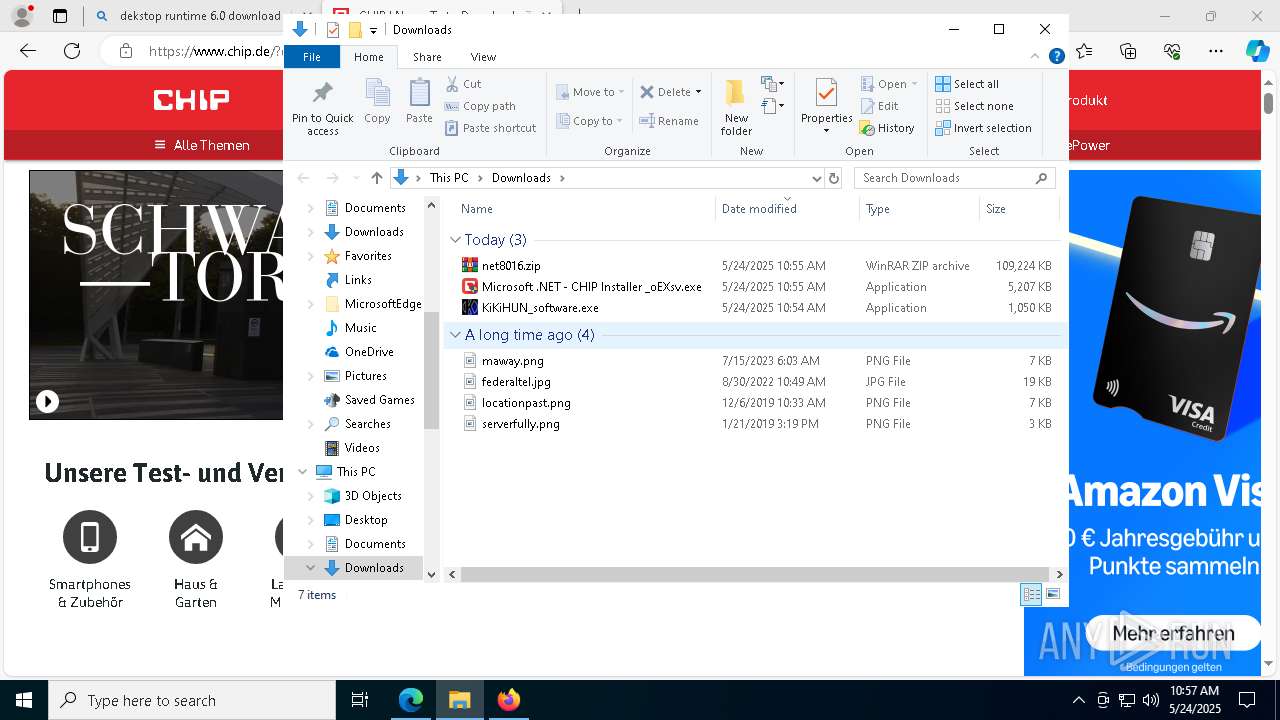Create a New folder

point(736,107)
